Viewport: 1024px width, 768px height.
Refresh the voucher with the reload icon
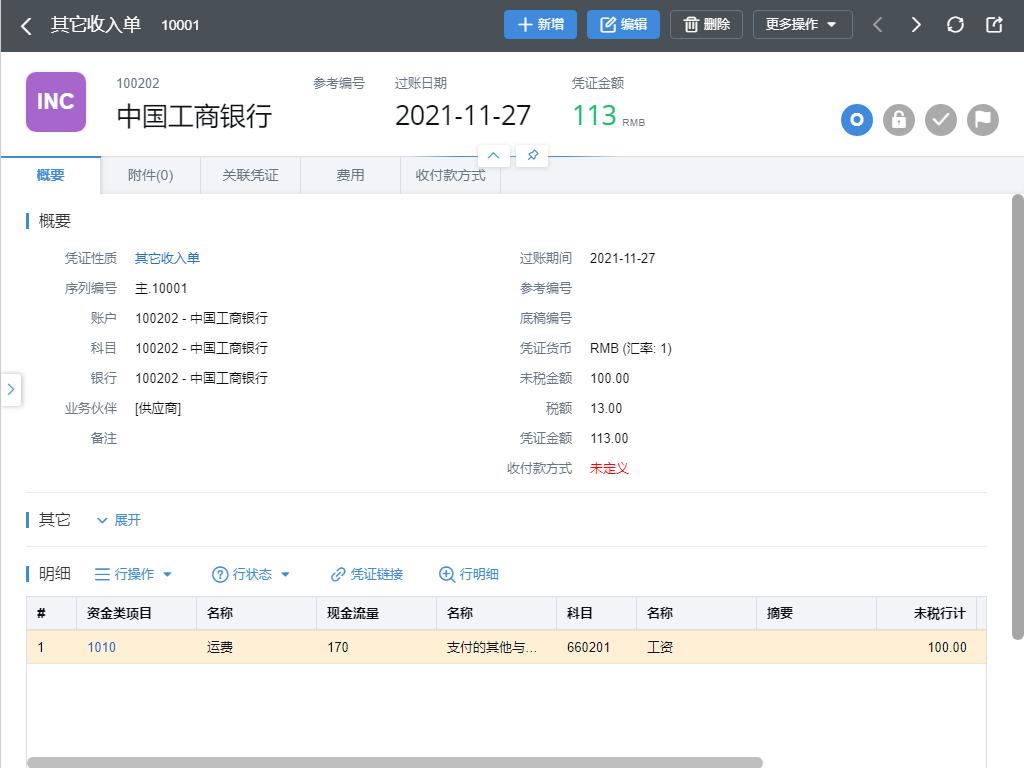coord(955,25)
